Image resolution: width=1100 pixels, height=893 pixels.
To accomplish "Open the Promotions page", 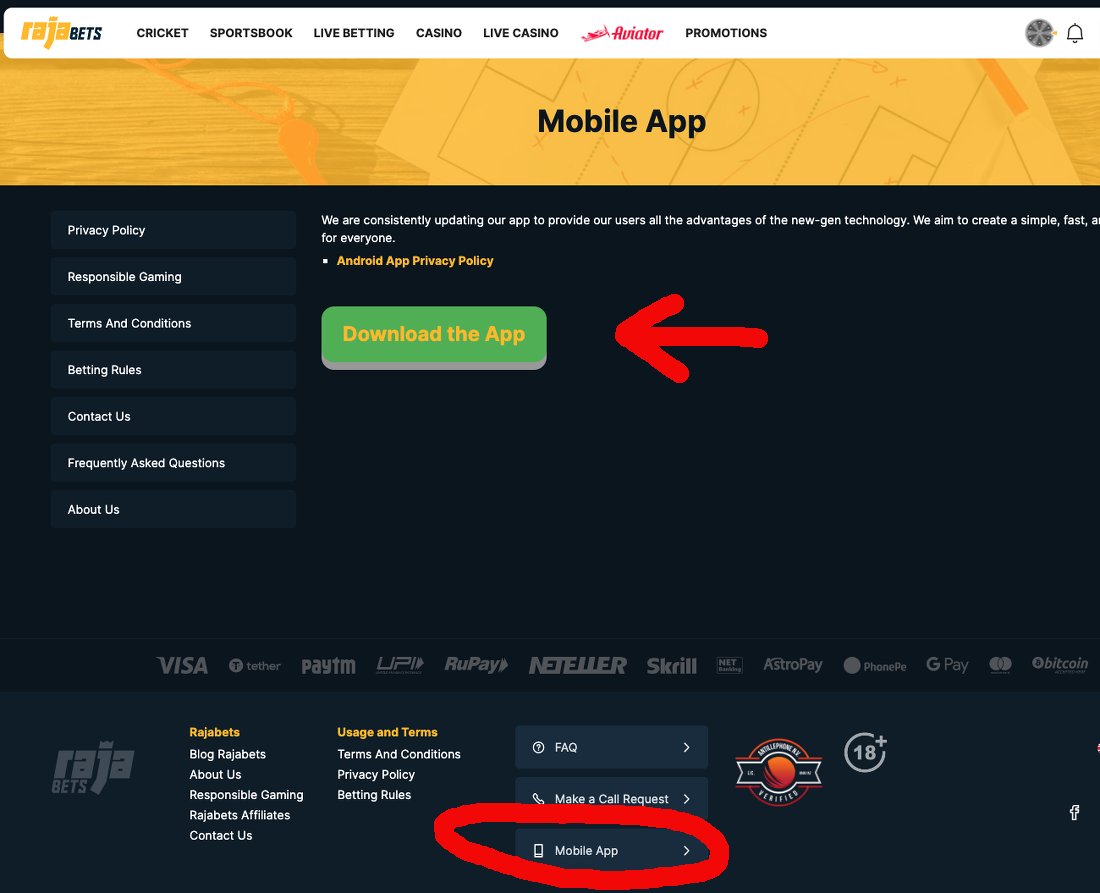I will coord(726,33).
